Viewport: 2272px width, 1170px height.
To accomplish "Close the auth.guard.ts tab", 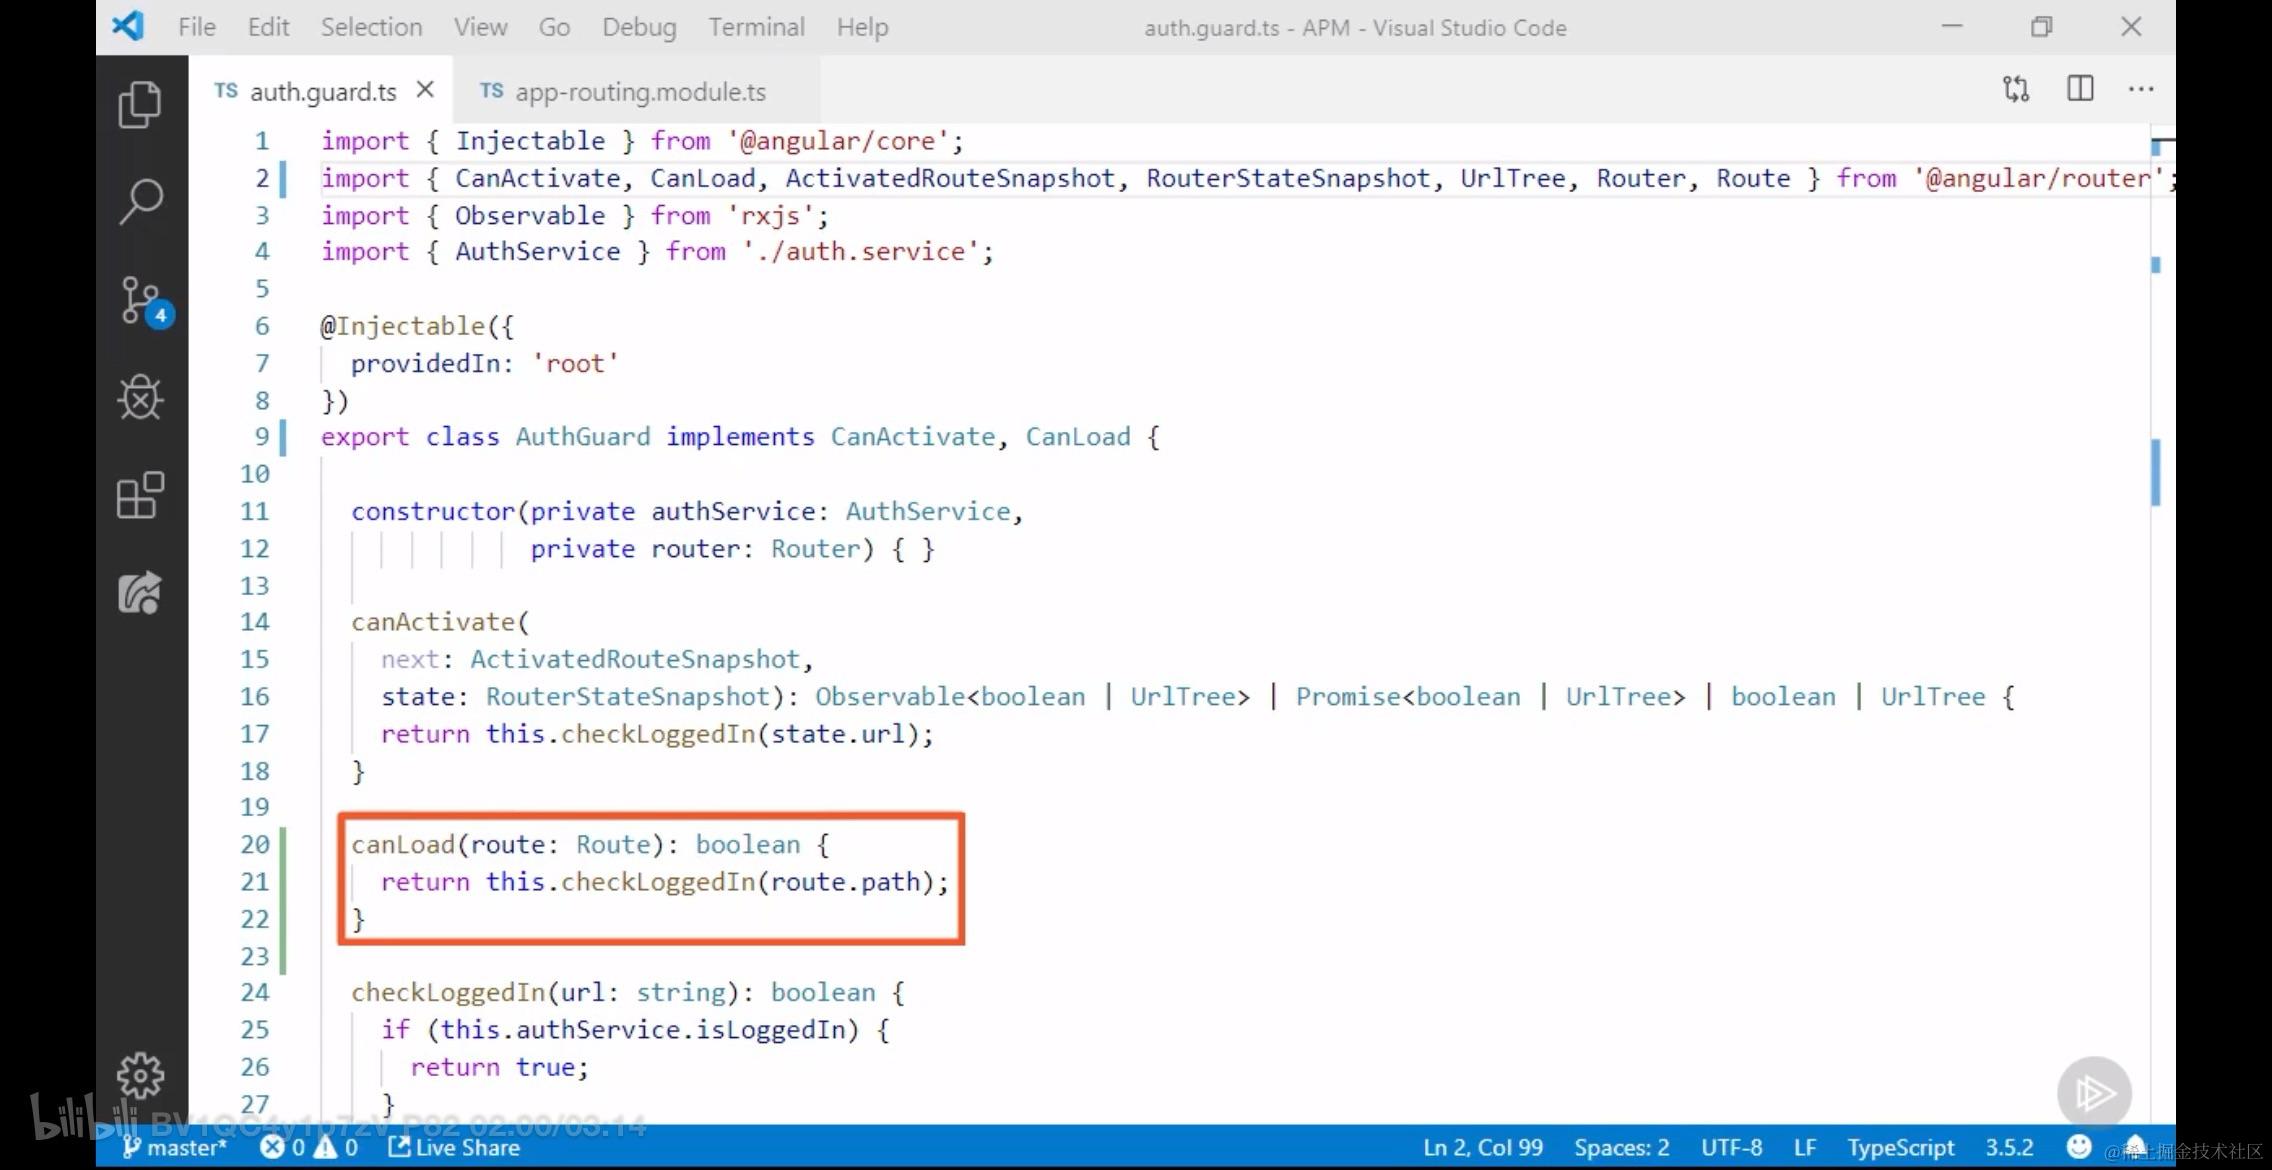I will [x=425, y=90].
